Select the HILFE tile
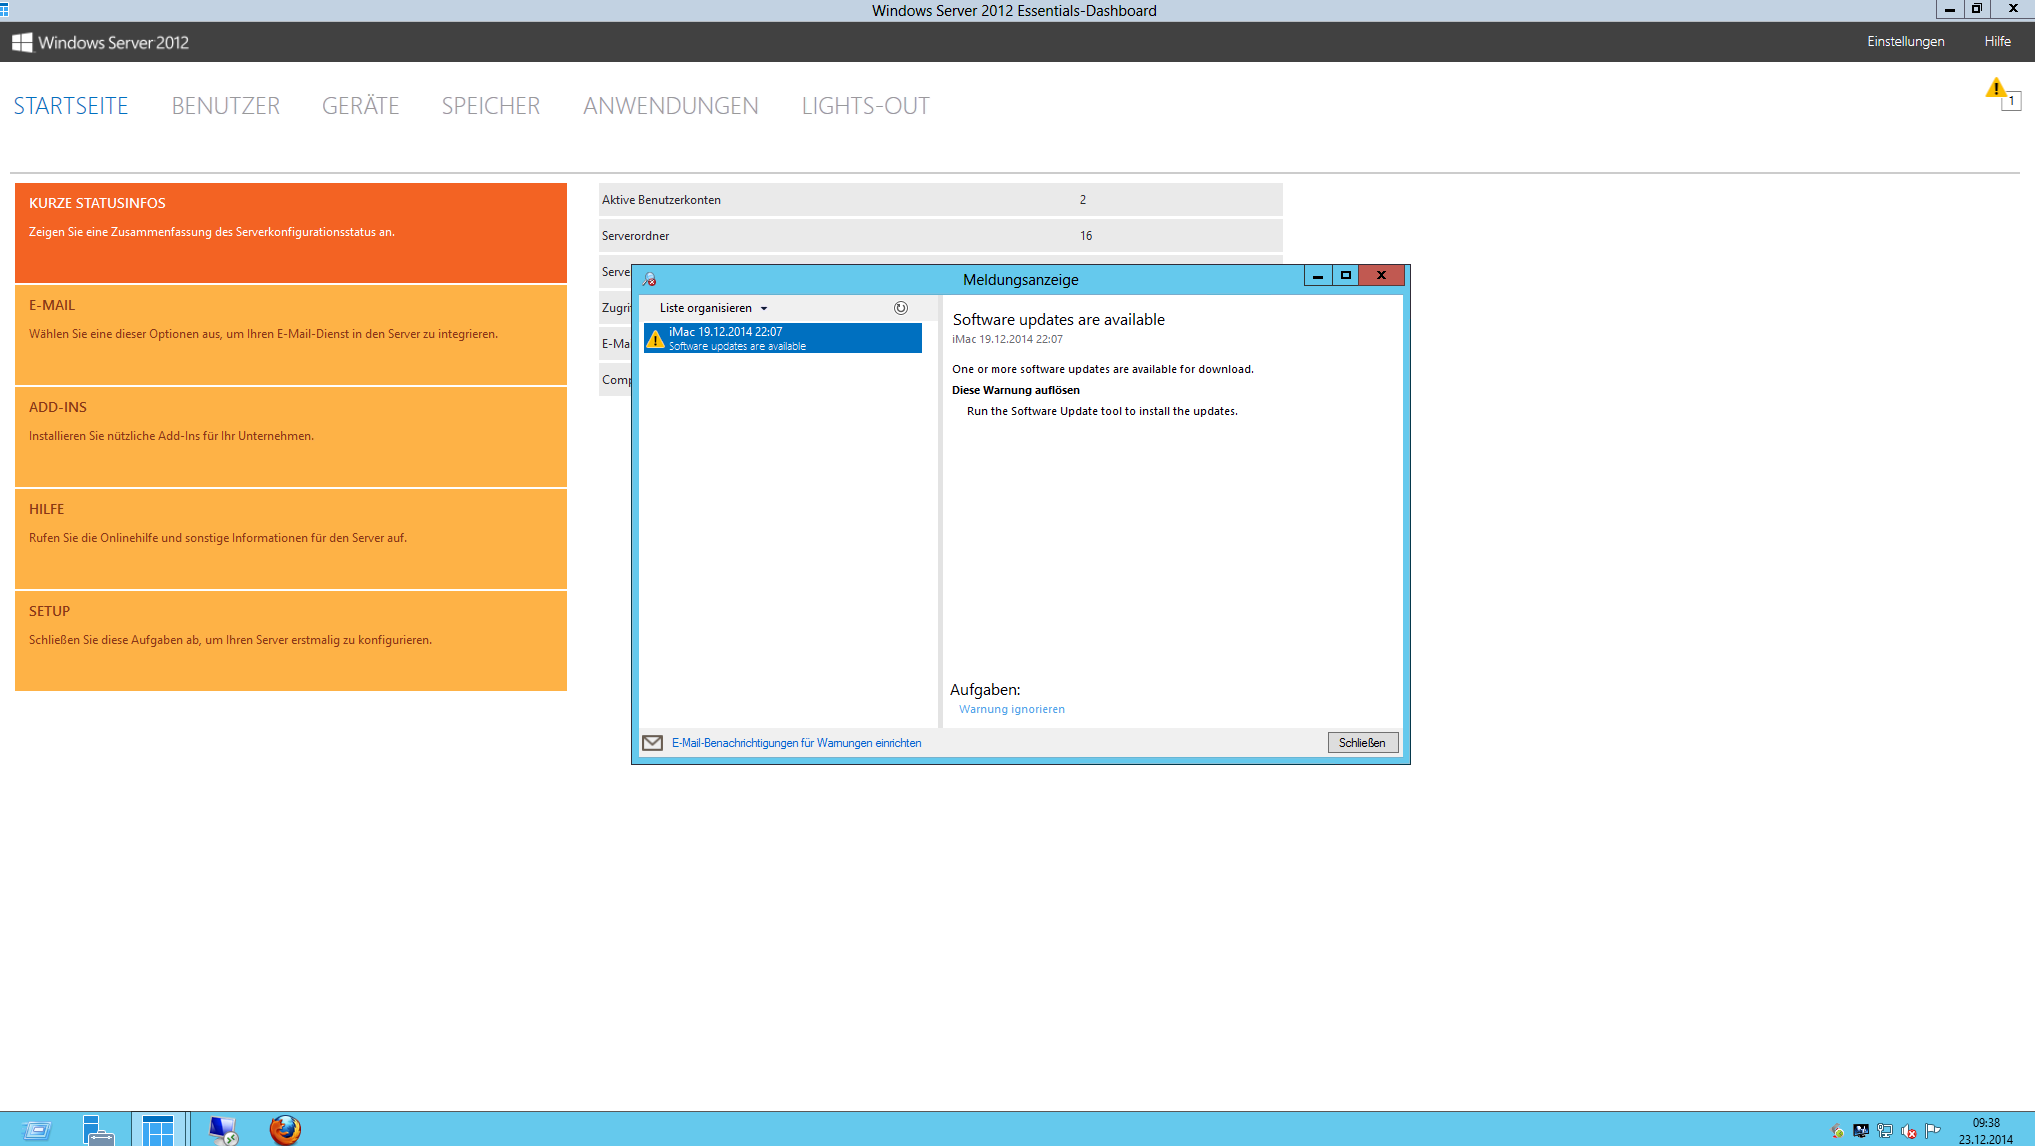This screenshot has width=2035, height=1146. click(x=291, y=539)
